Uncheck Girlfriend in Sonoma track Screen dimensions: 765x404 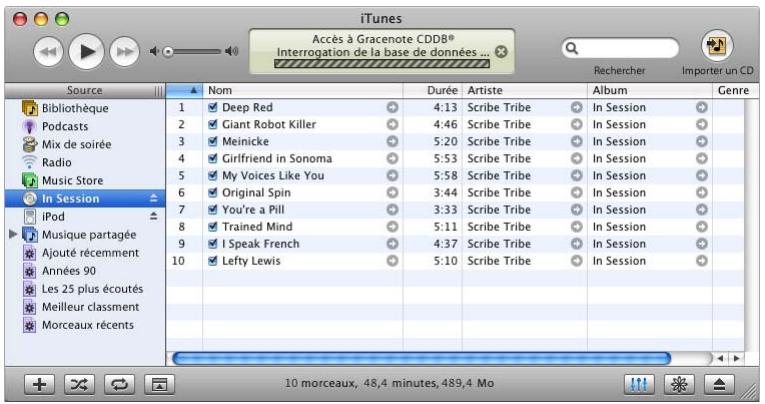click(212, 158)
